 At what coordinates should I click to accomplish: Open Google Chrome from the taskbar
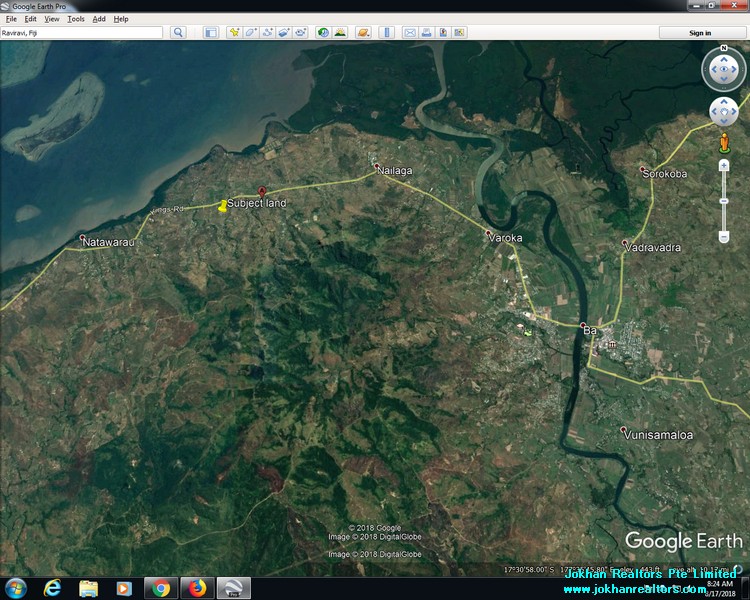[160, 588]
